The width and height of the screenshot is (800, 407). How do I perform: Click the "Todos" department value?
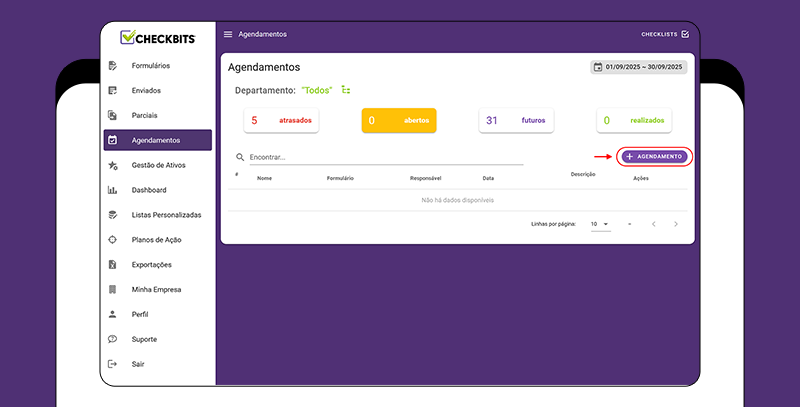pyautogui.click(x=317, y=90)
